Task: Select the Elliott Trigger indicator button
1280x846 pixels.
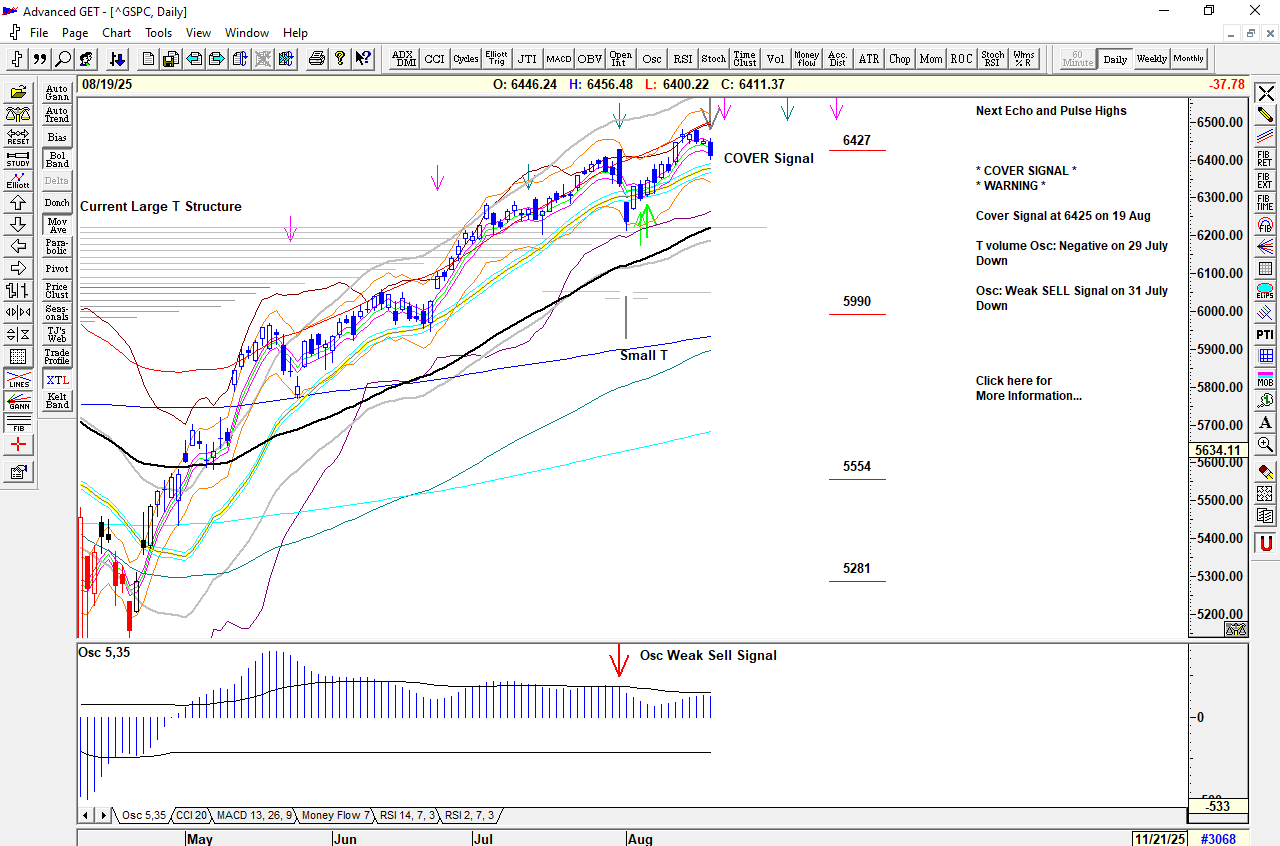Action: 496,59
